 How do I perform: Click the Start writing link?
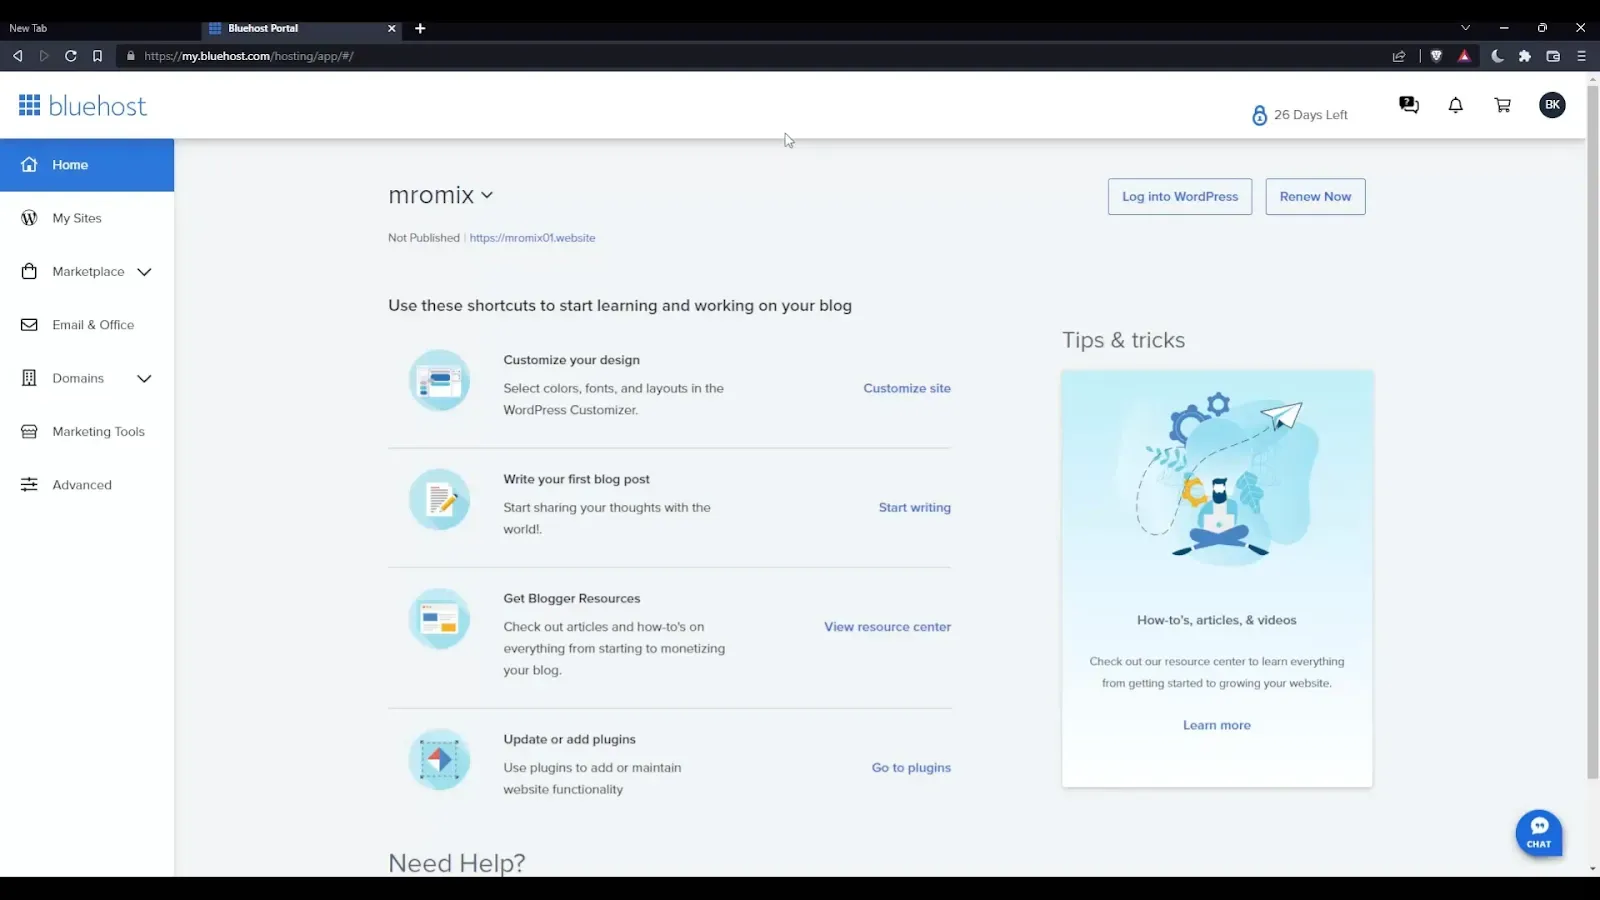click(x=915, y=508)
